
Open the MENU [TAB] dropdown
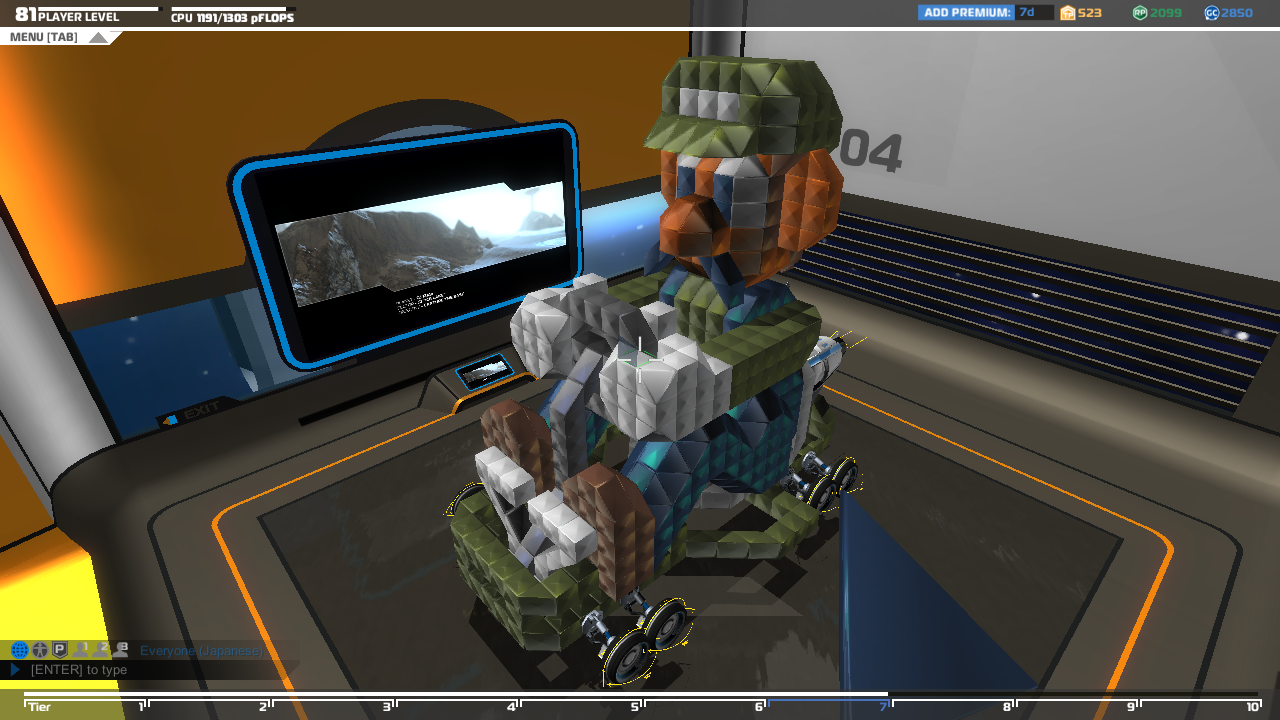coord(58,37)
